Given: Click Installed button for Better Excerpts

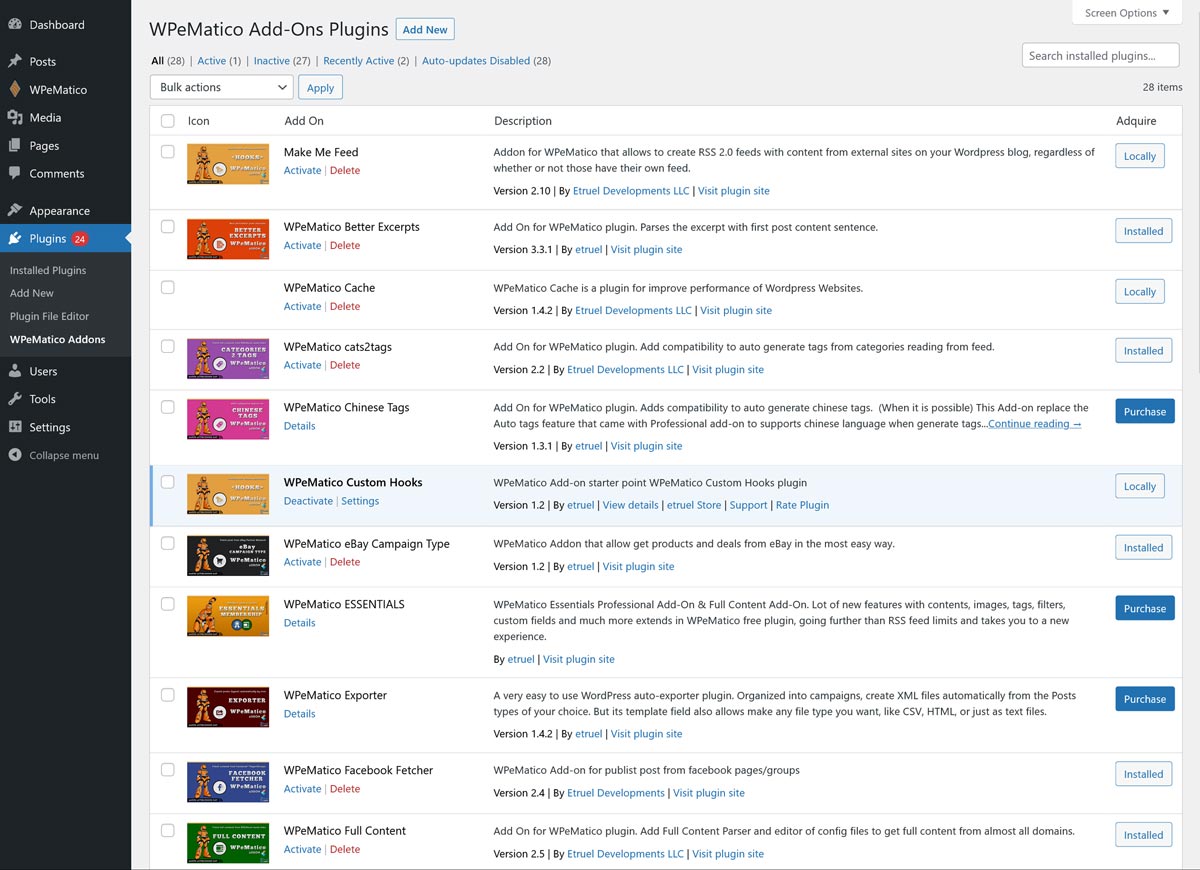Looking at the screenshot, I should click(1143, 231).
